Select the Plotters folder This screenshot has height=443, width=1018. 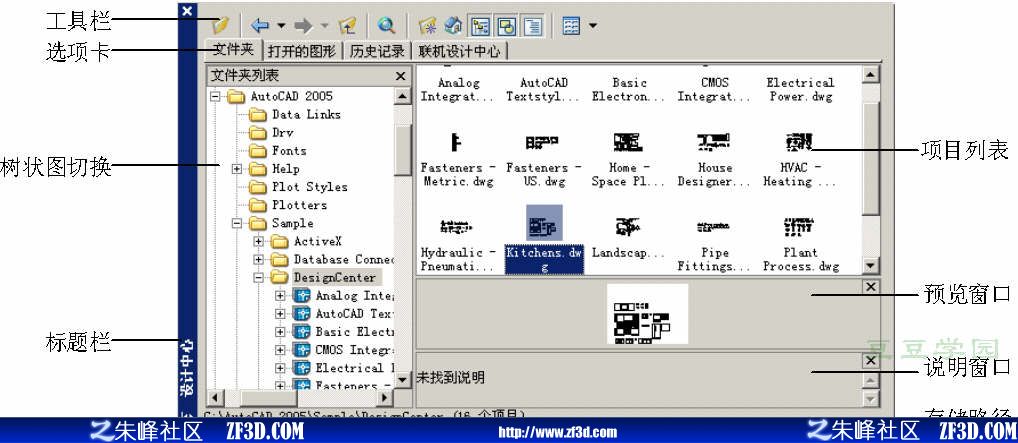click(x=299, y=205)
